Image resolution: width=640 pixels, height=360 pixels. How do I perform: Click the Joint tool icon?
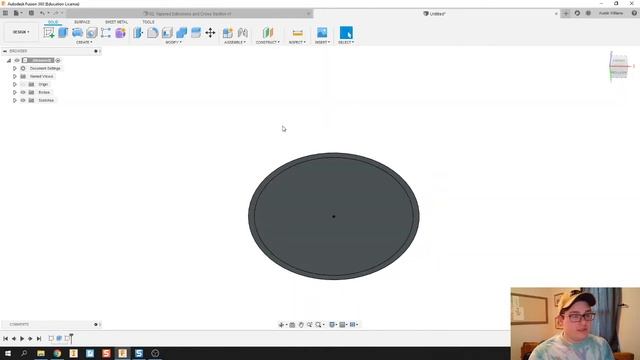[x=242, y=33]
